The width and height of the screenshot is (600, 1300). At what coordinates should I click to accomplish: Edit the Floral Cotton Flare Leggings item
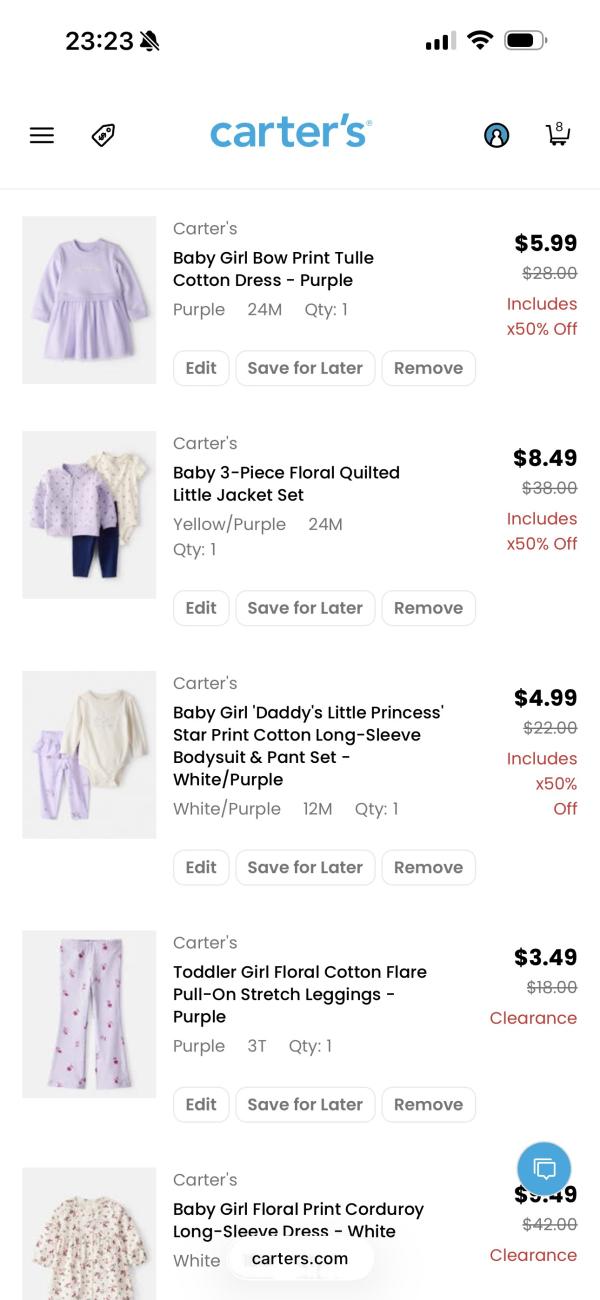click(x=201, y=1105)
